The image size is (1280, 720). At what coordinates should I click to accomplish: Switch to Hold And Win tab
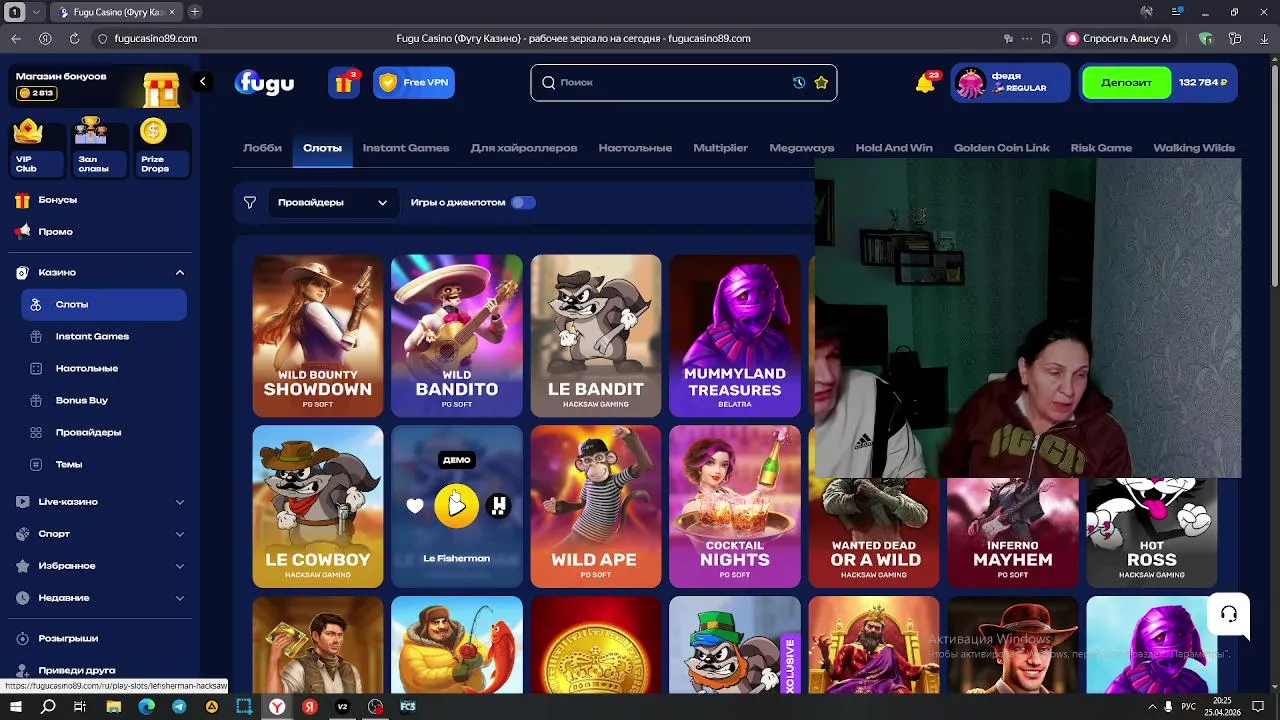point(894,148)
